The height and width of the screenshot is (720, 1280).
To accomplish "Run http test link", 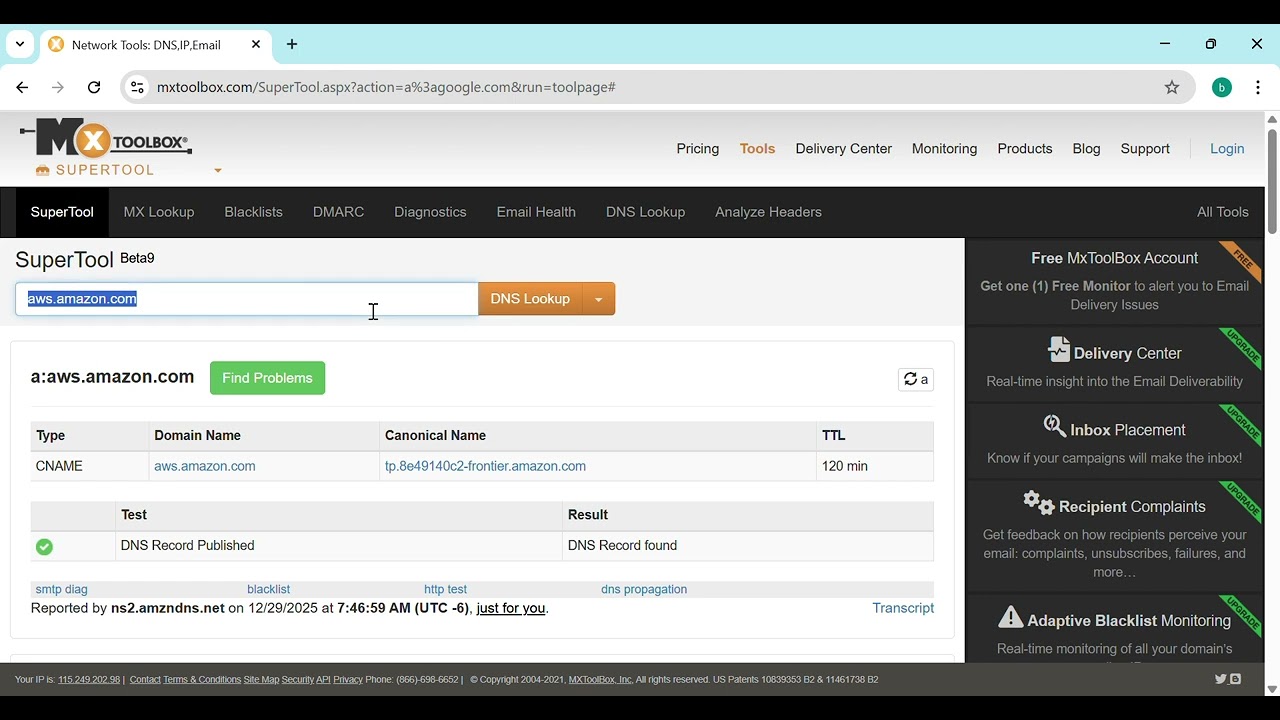I will pyautogui.click(x=445, y=589).
